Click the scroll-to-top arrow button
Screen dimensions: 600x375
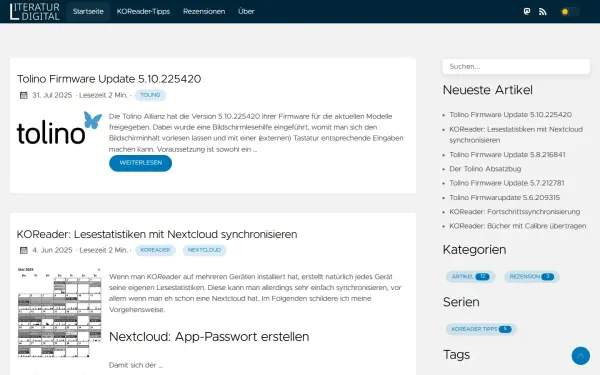(x=580, y=356)
